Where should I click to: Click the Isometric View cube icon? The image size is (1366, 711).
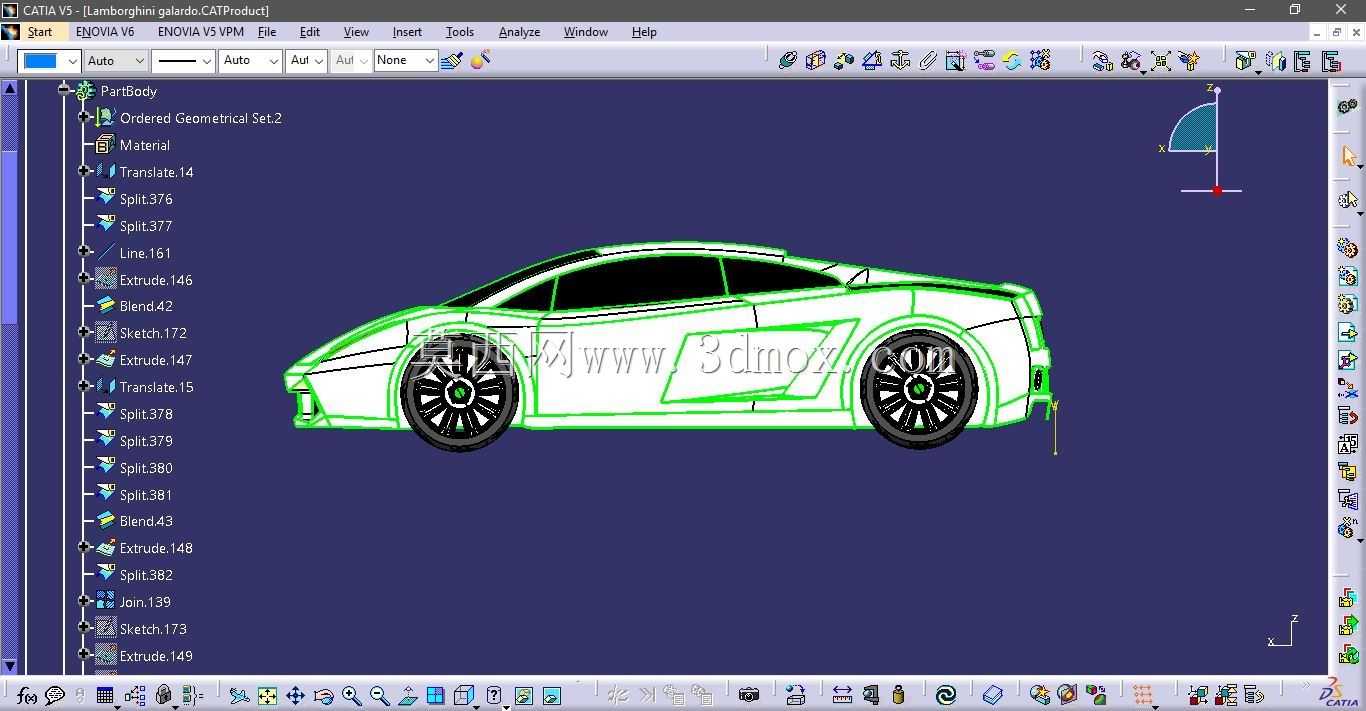pyautogui.click(x=463, y=695)
